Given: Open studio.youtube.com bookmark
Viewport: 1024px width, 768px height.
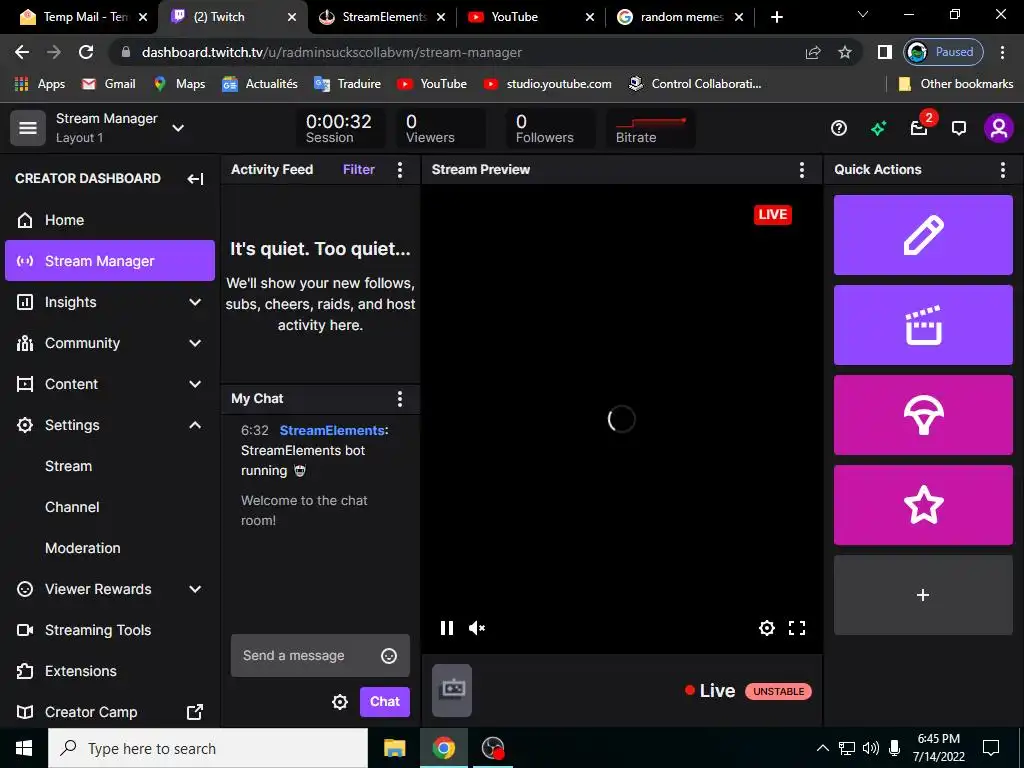Looking at the screenshot, I should [547, 84].
